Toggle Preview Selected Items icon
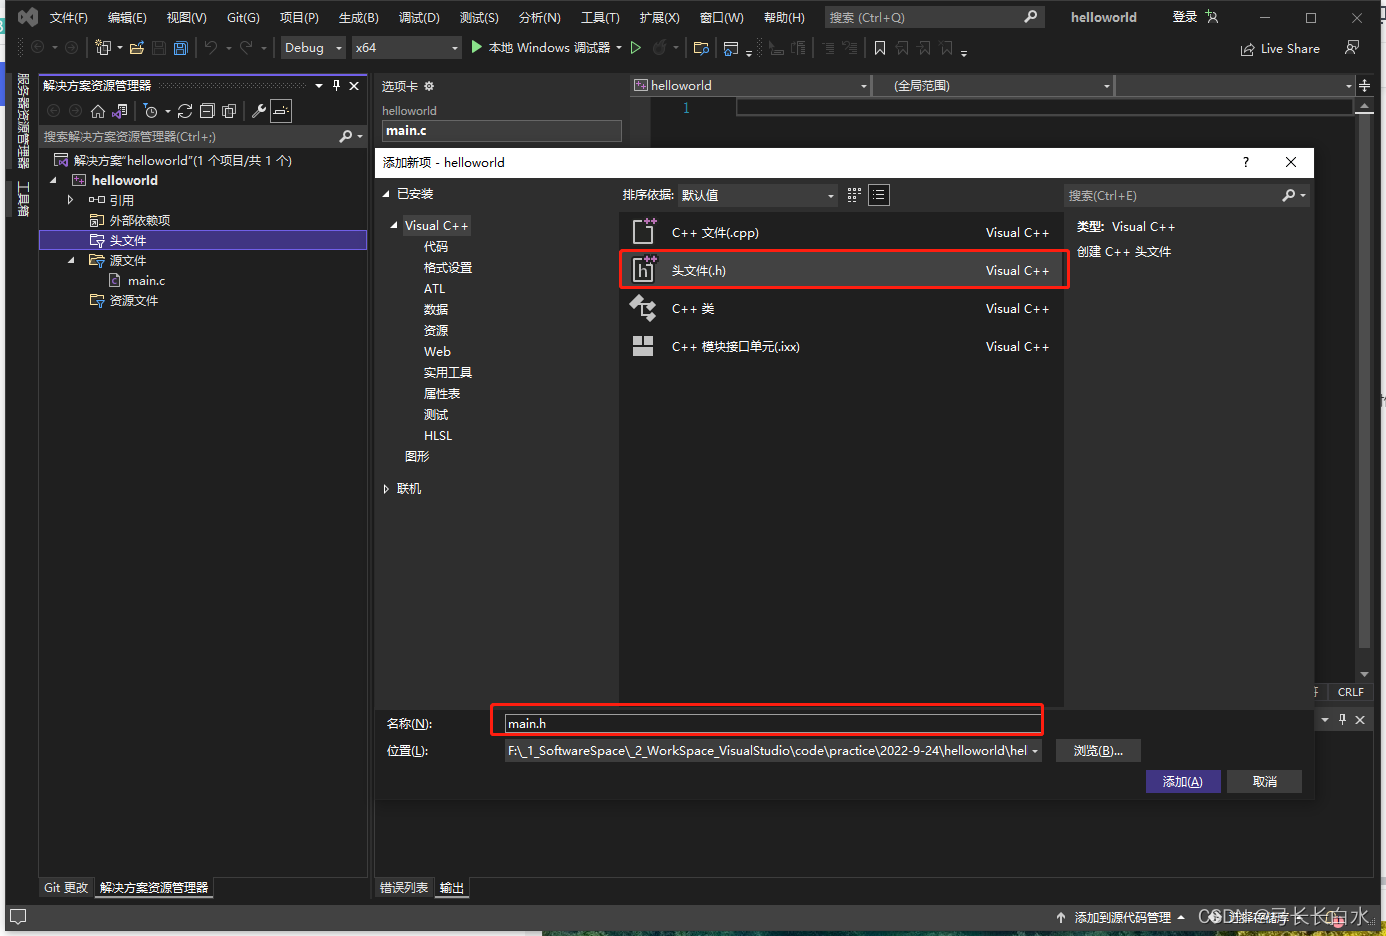Screen dimensions: 1386x936 click(281, 111)
